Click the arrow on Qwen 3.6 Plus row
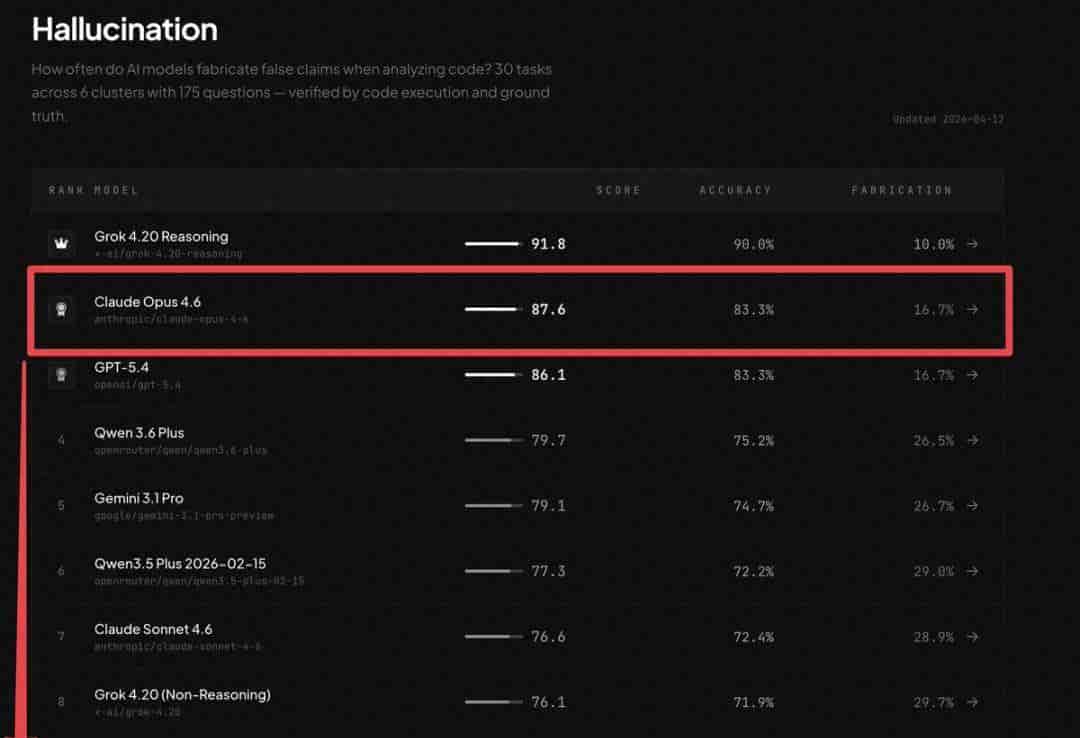This screenshot has width=1080, height=738. click(972, 441)
